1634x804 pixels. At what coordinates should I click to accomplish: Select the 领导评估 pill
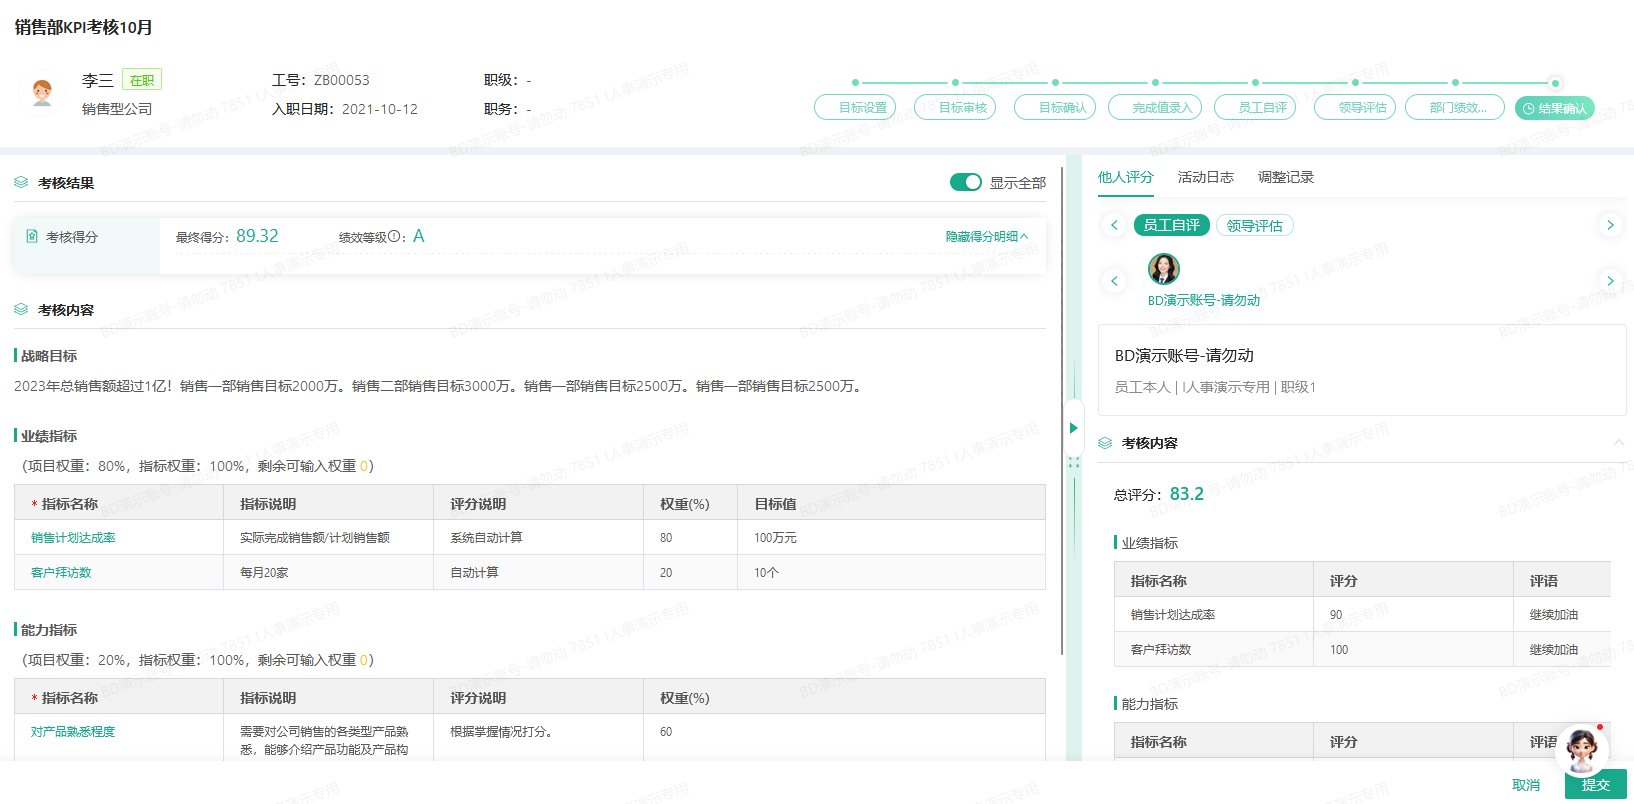[x=1254, y=226]
